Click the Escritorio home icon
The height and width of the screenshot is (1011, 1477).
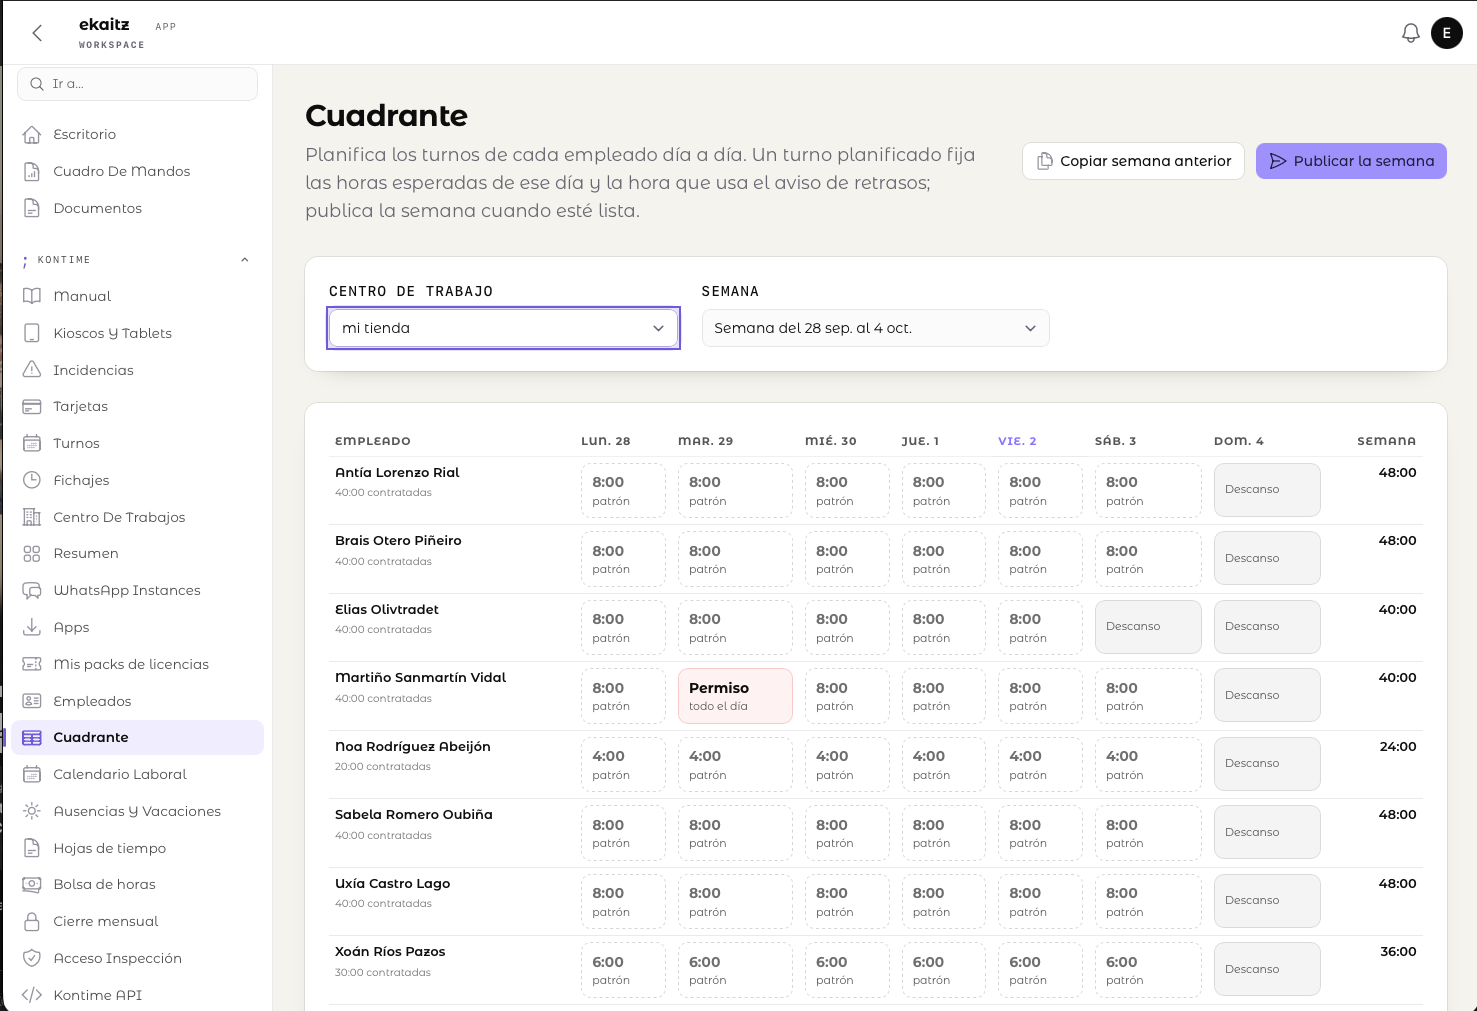(32, 134)
